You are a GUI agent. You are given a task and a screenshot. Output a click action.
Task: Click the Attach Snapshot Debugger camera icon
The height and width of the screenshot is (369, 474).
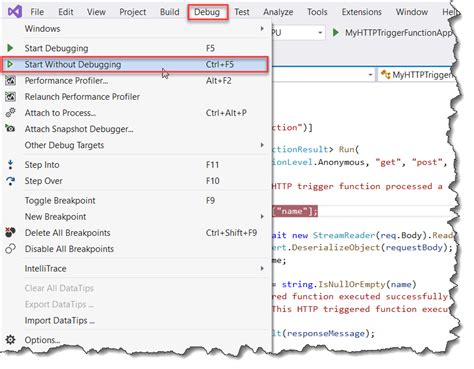tap(10, 128)
